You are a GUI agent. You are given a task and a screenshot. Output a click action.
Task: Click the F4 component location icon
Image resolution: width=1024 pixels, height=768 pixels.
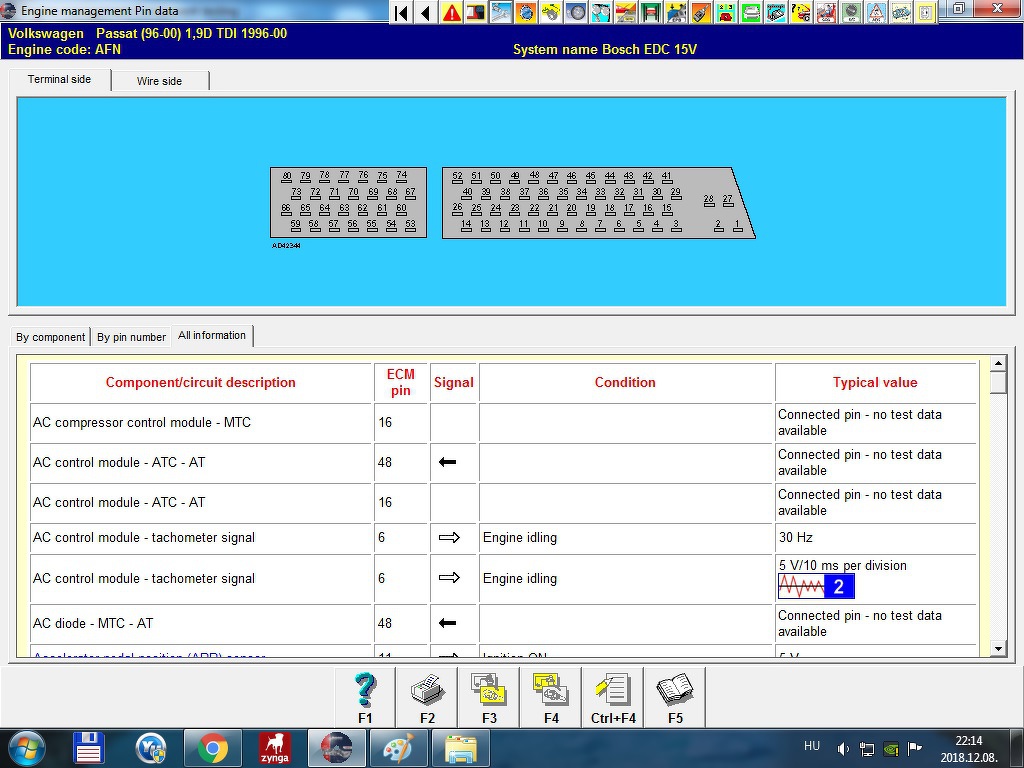(x=551, y=697)
